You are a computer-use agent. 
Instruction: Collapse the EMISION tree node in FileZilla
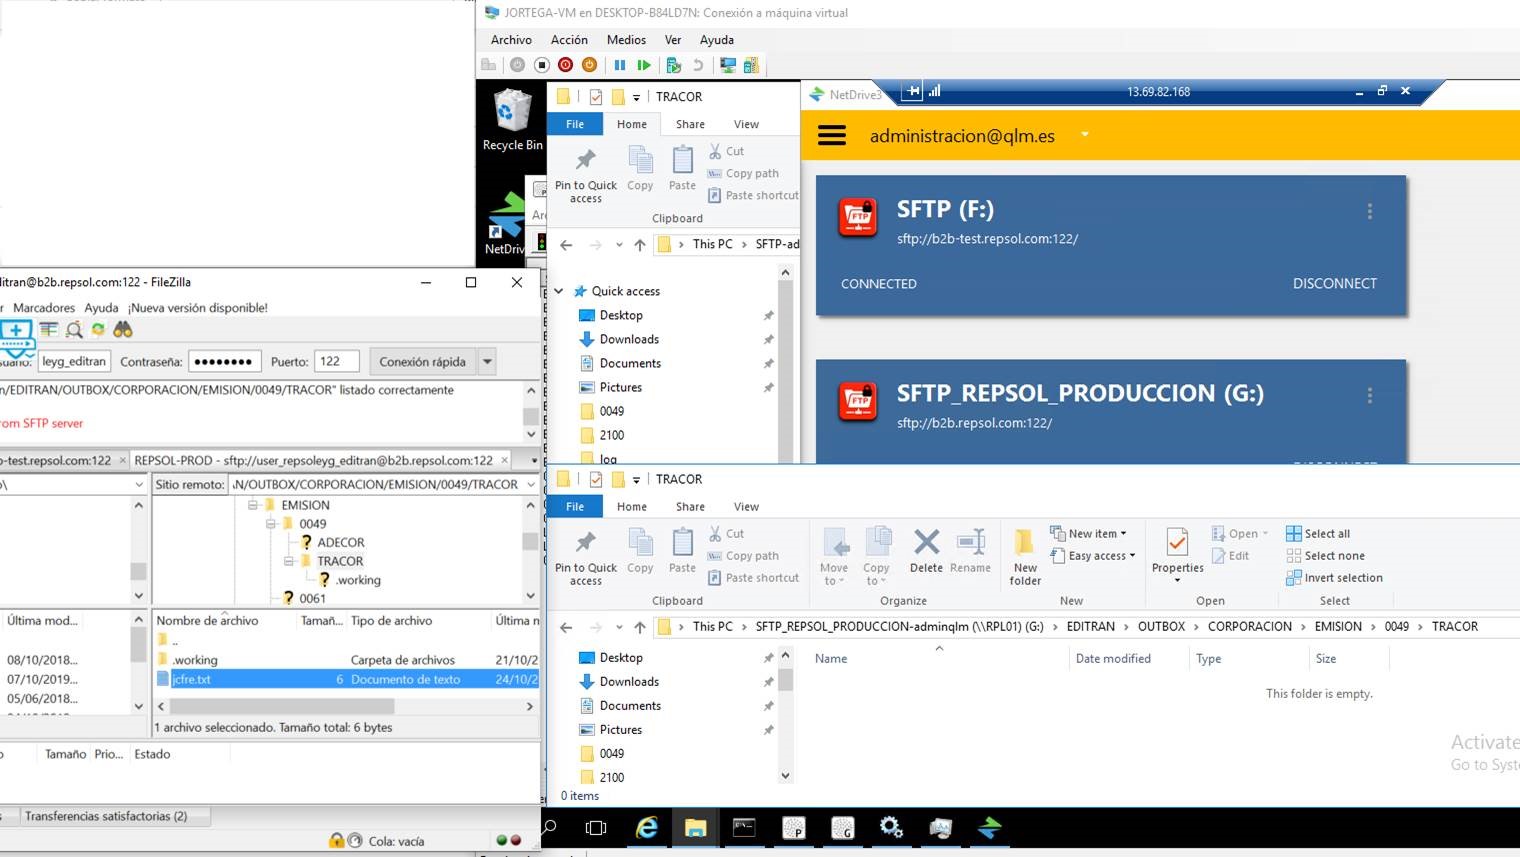(x=253, y=505)
